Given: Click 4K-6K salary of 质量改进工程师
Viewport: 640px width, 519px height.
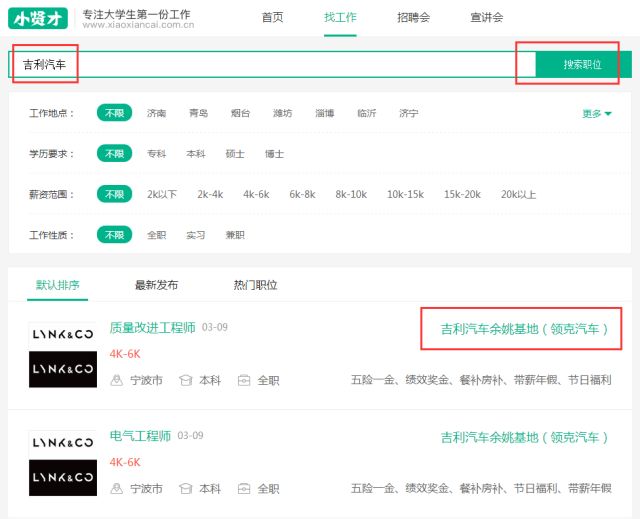Looking at the screenshot, I should pyautogui.click(x=125, y=354).
